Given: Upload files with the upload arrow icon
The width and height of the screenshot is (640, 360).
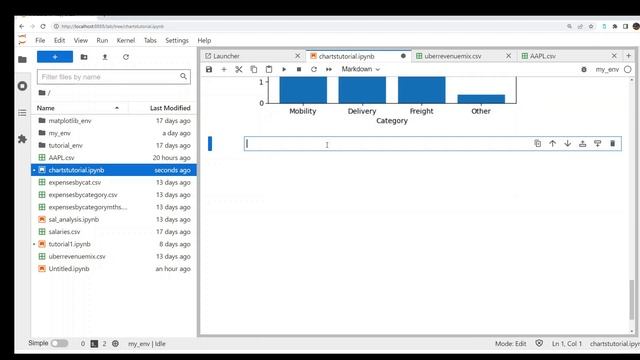Looking at the screenshot, I should click(x=105, y=57).
